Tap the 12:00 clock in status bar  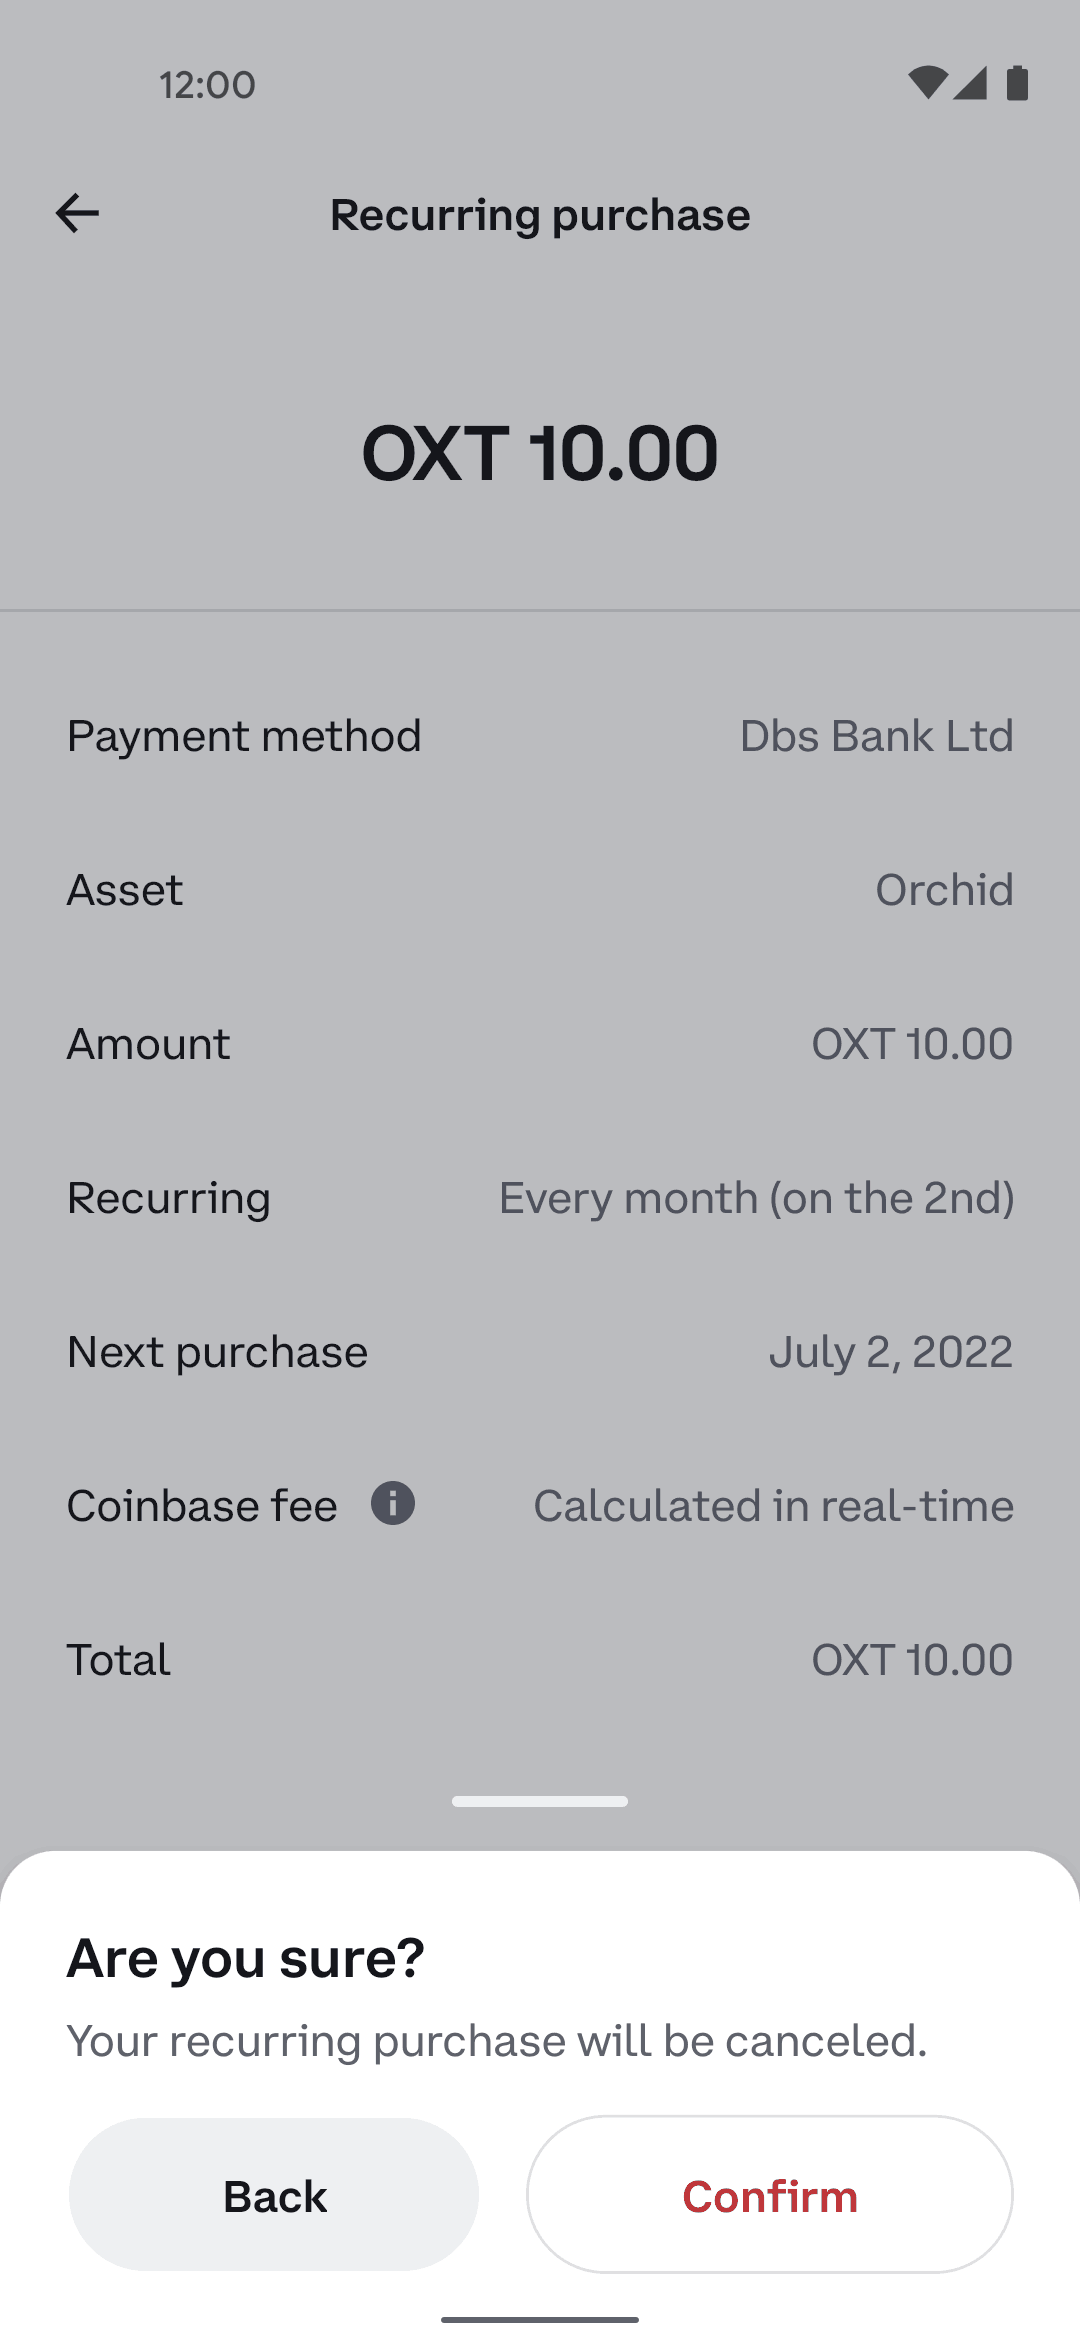pos(208,85)
